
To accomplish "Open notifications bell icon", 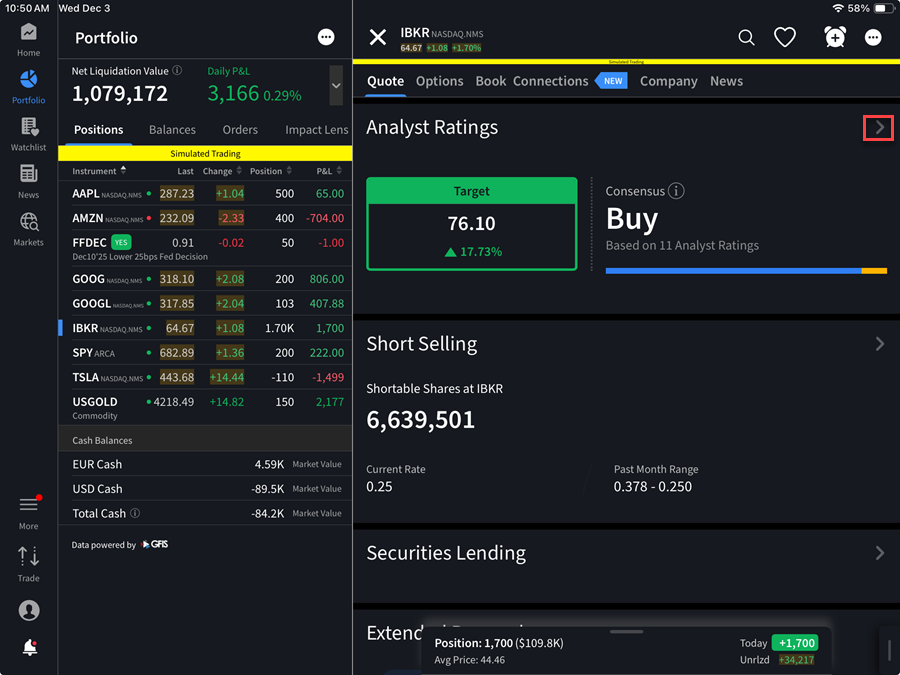I will pyautogui.click(x=29, y=648).
